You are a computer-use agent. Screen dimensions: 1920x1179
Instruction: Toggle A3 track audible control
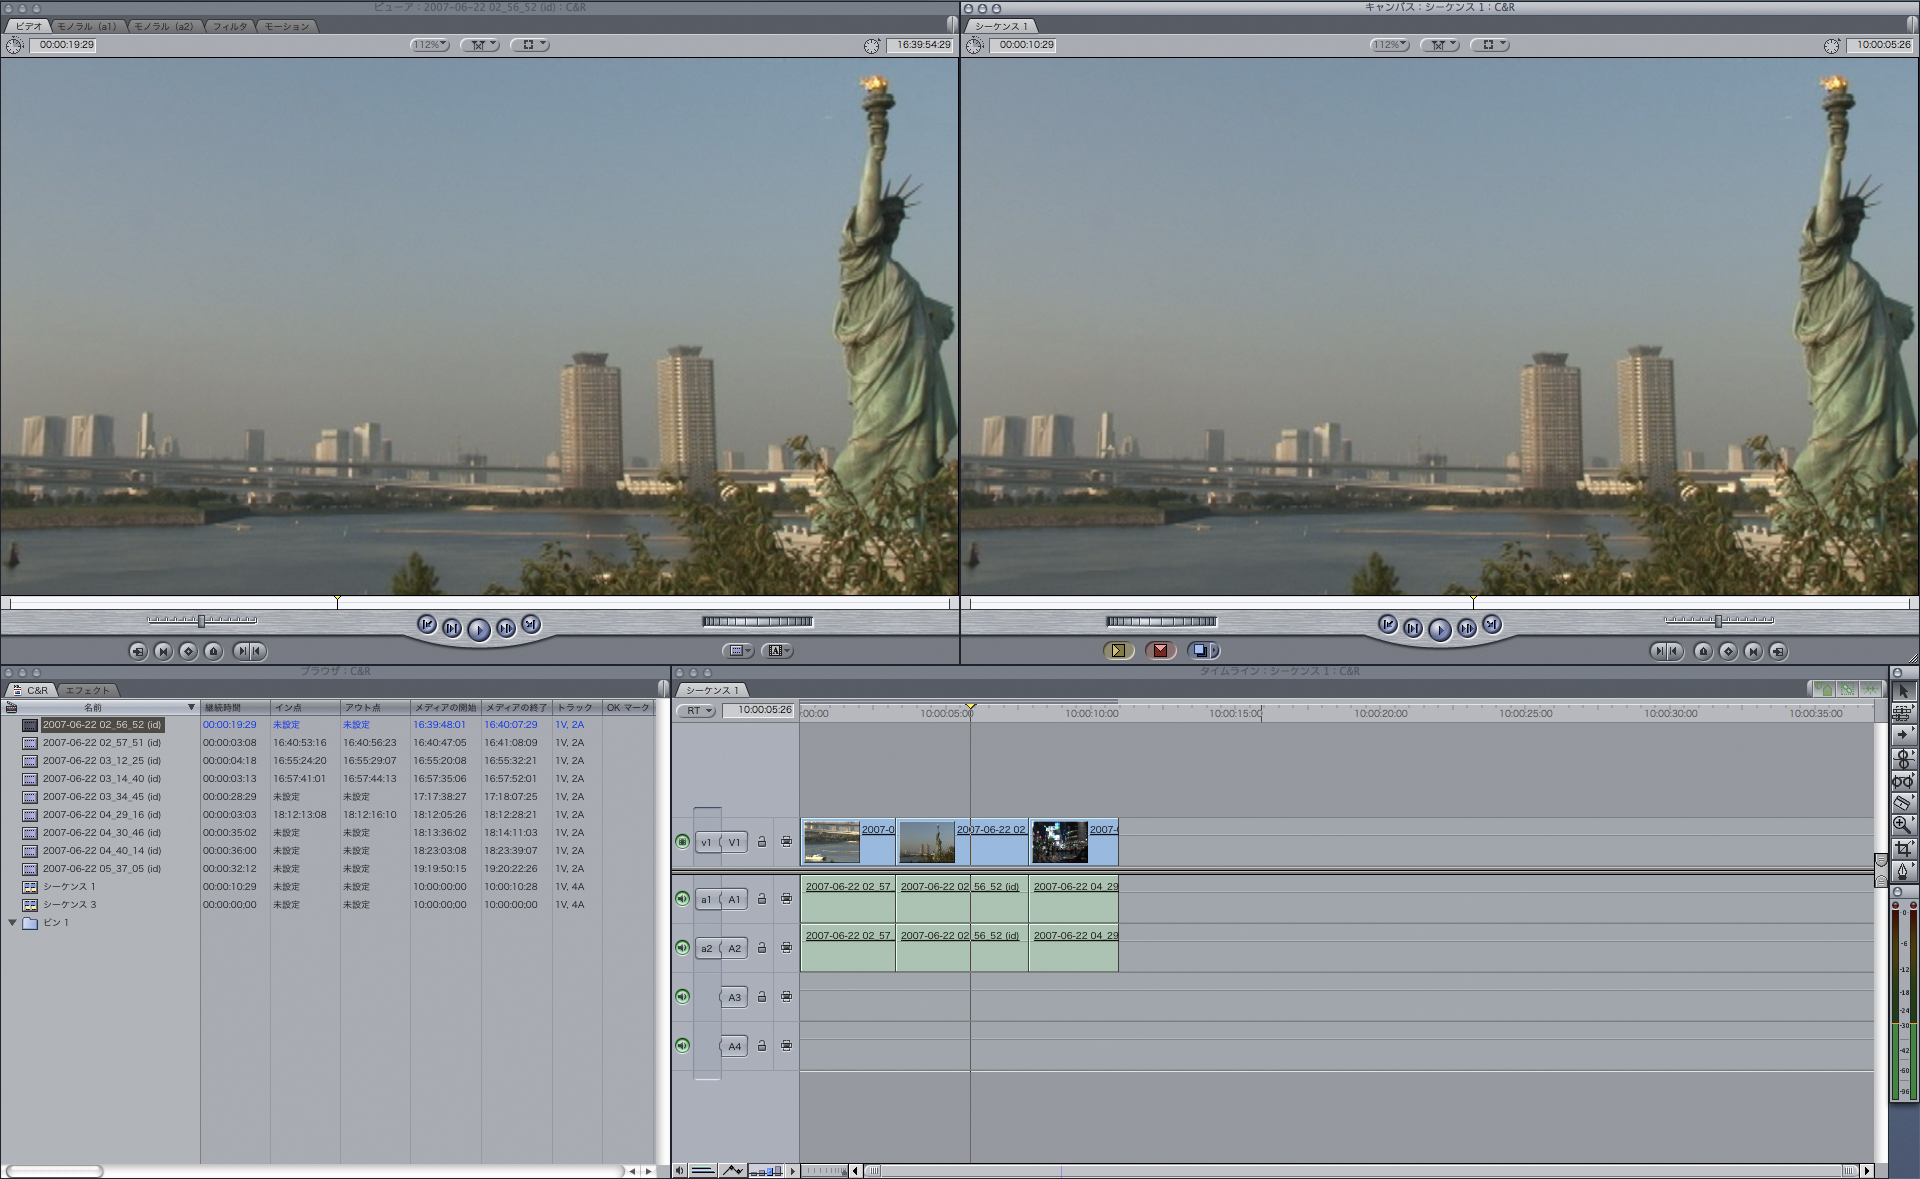pyautogui.click(x=683, y=996)
